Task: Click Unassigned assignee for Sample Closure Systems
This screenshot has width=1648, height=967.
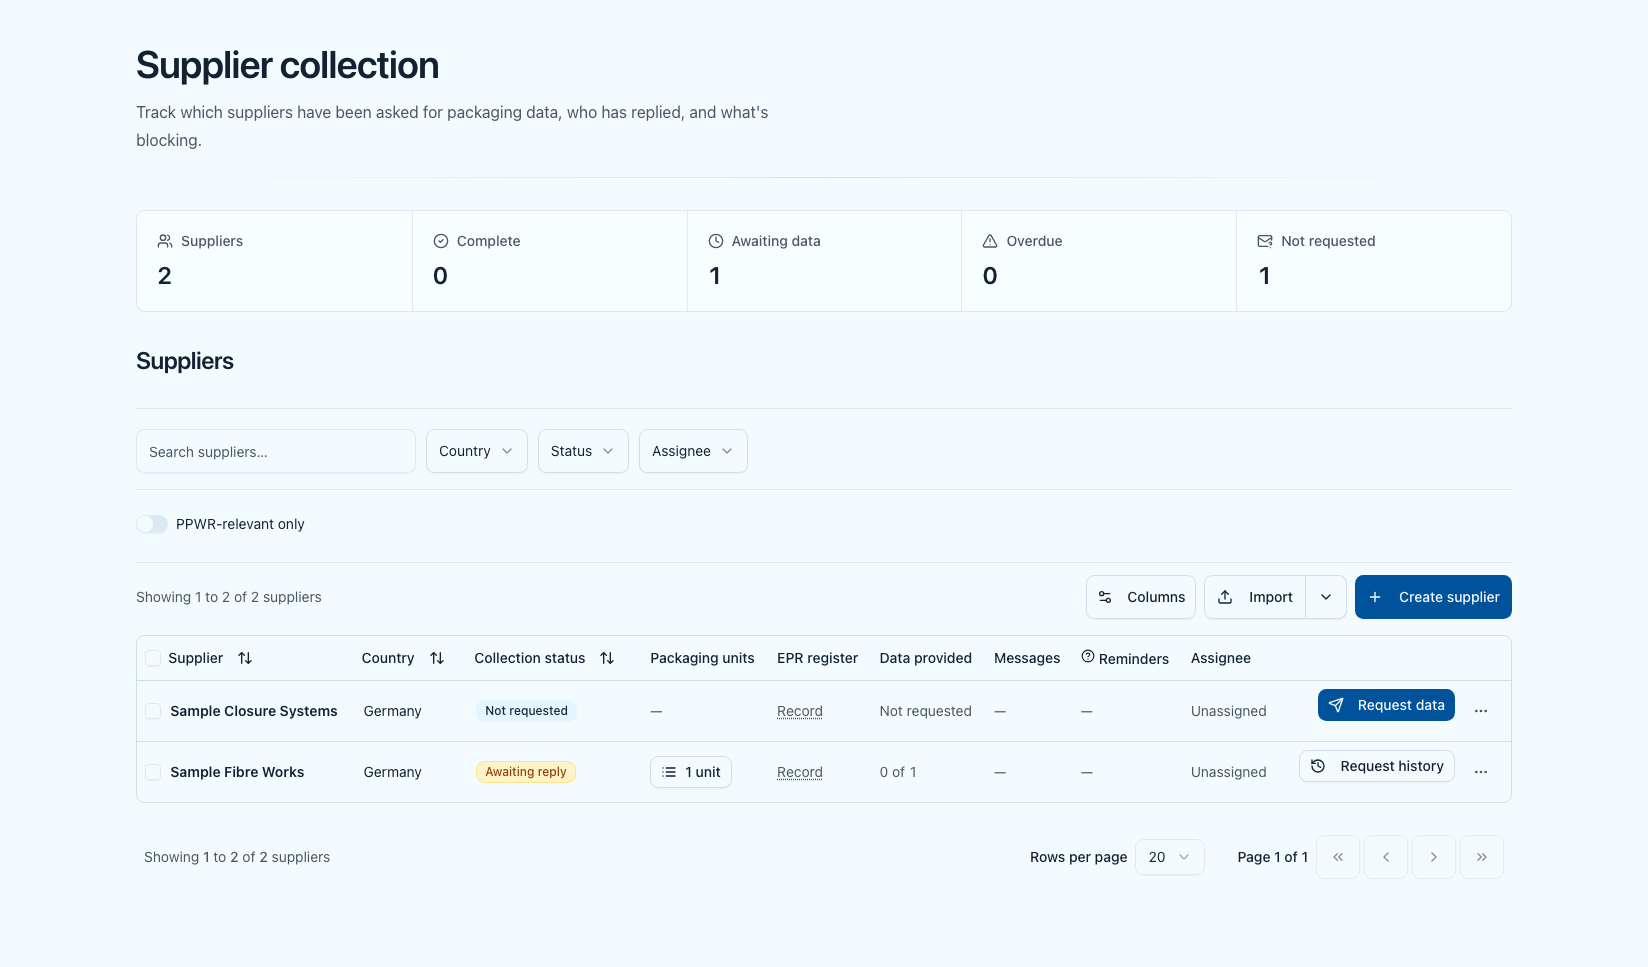Action: point(1229,711)
